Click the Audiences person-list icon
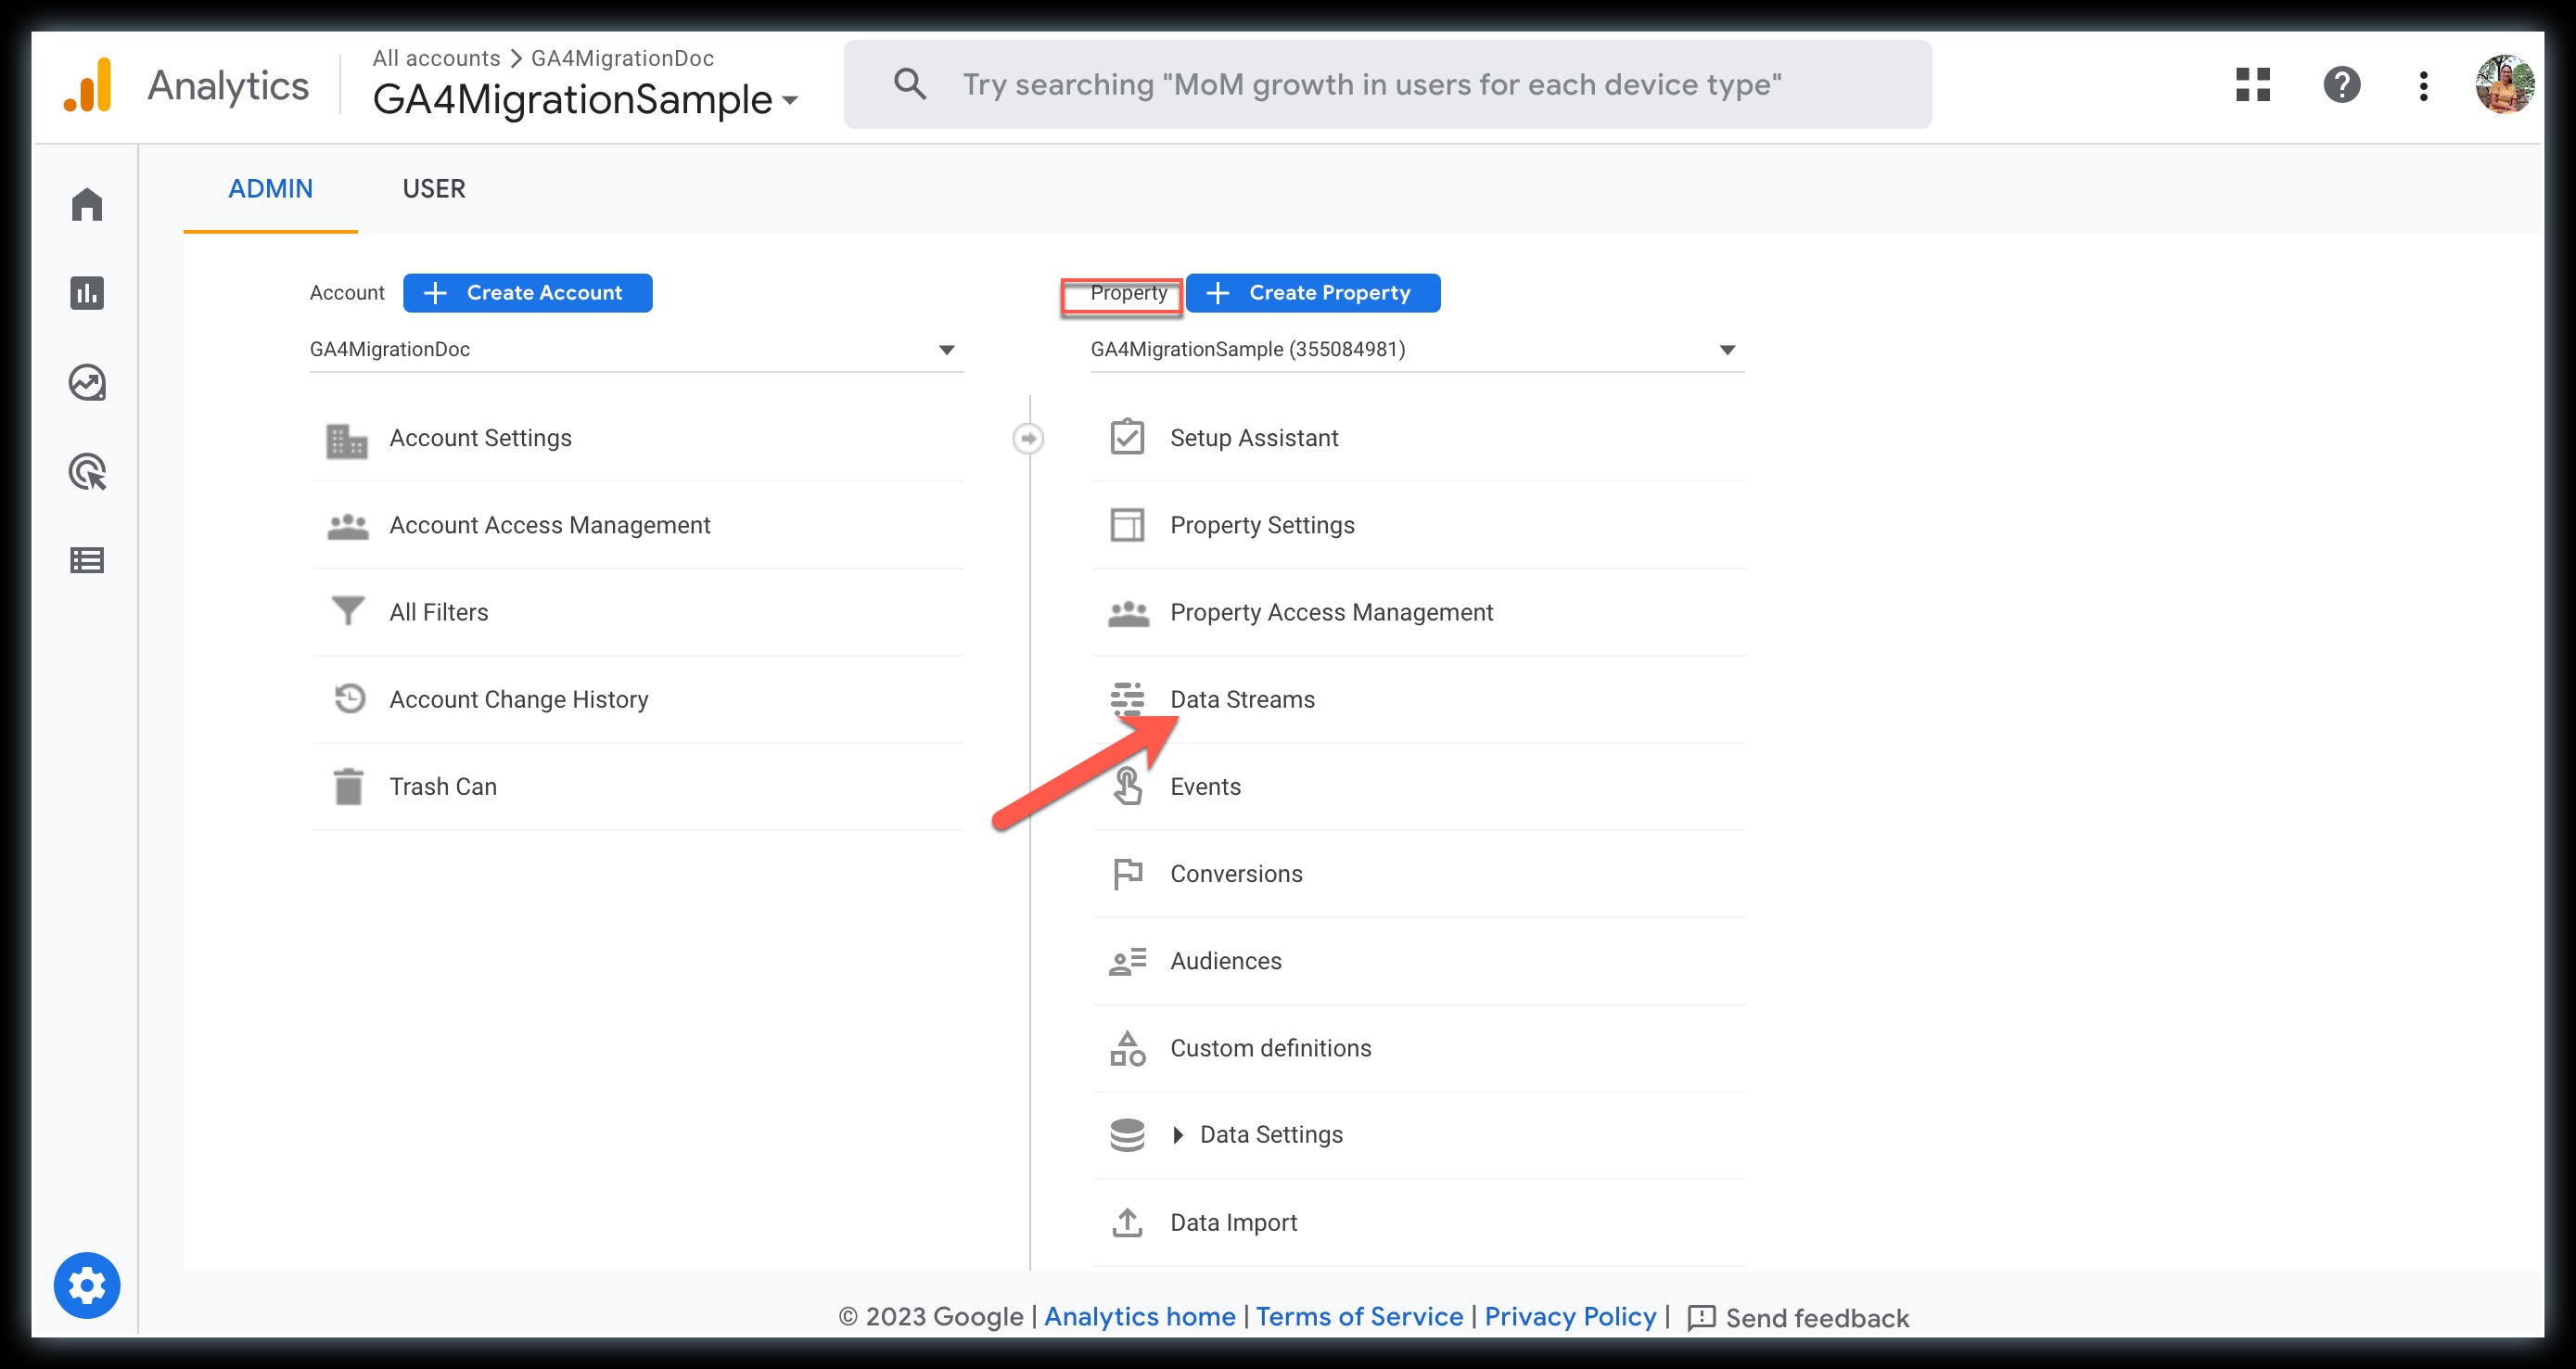 tap(1128, 961)
